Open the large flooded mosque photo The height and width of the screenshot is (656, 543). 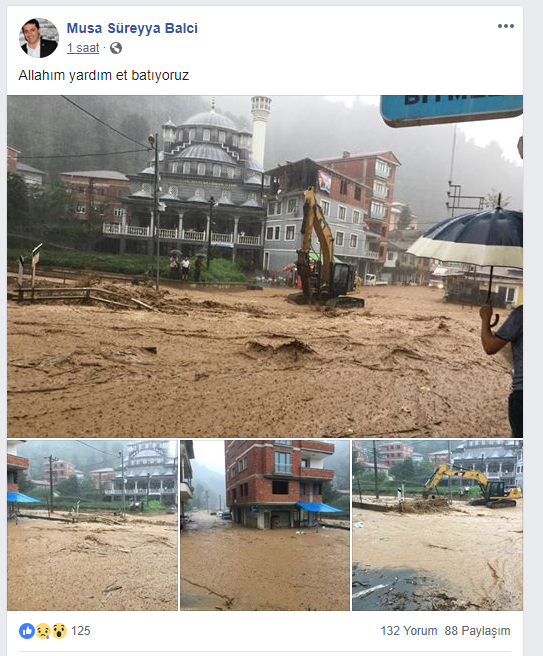pyautogui.click(x=265, y=266)
